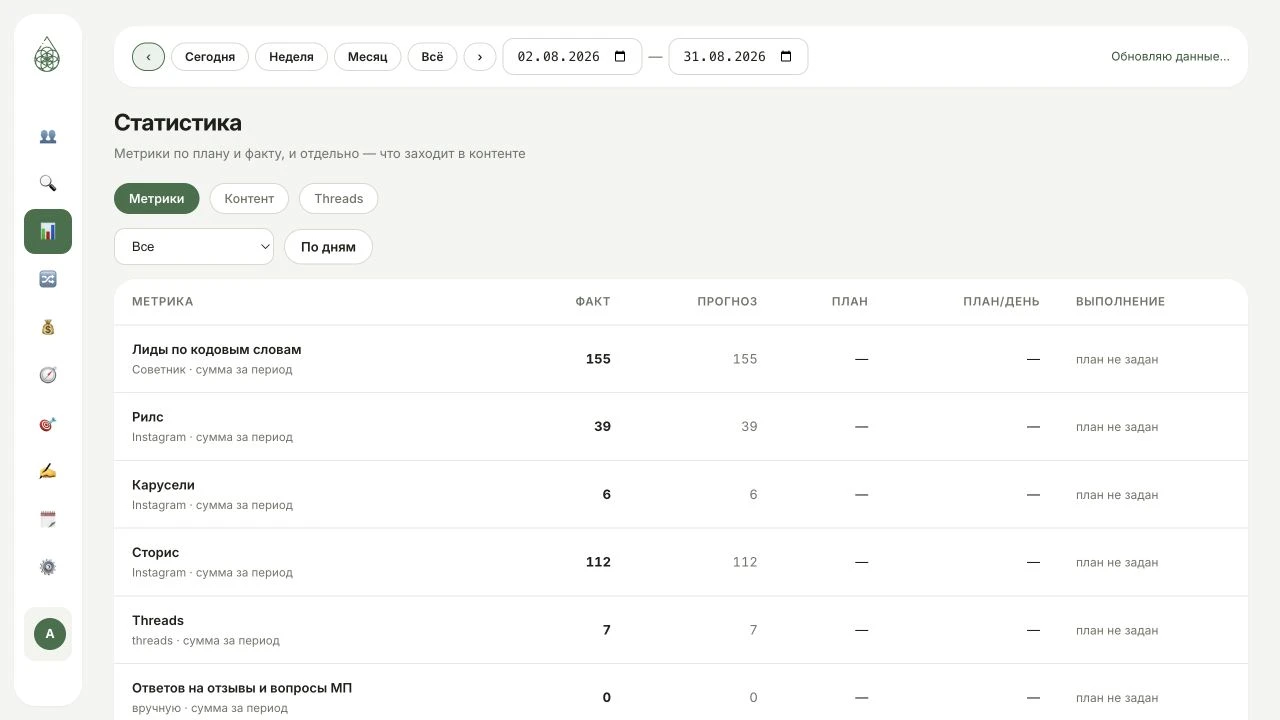
Task: Click 'план не задан' in the Threads row
Action: click(x=1117, y=631)
